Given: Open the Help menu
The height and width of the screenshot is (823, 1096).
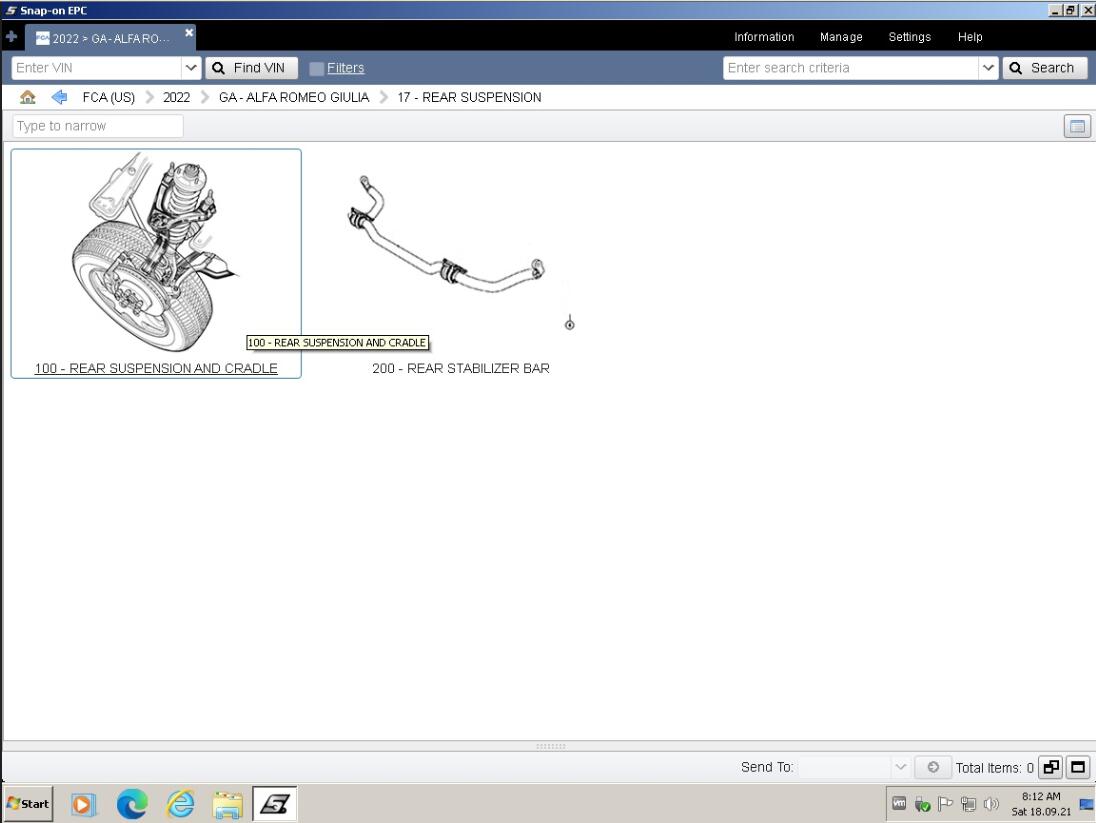Looking at the screenshot, I should [x=969, y=37].
